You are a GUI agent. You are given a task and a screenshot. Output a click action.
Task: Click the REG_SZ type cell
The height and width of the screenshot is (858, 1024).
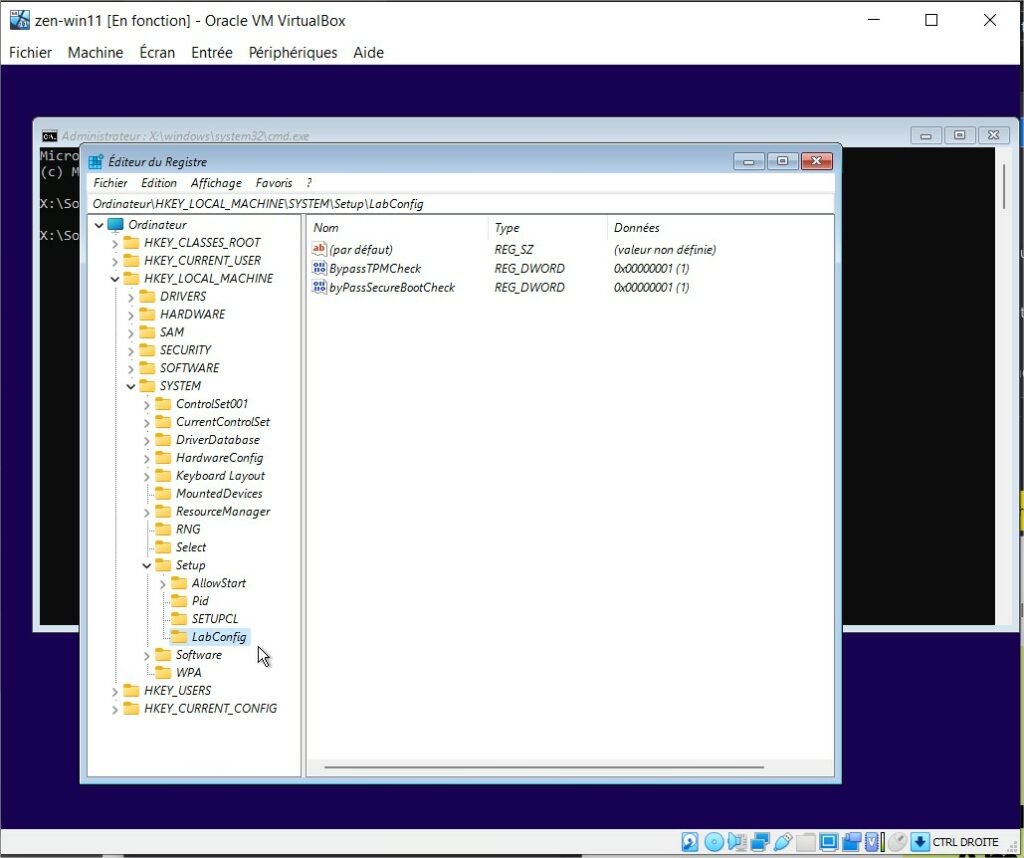(x=514, y=249)
